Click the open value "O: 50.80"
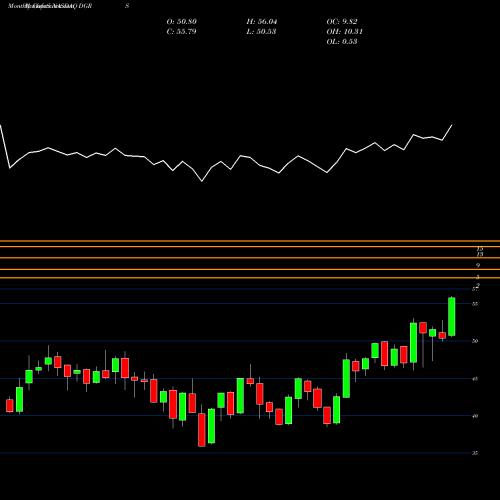500x500 pixels. [182, 22]
